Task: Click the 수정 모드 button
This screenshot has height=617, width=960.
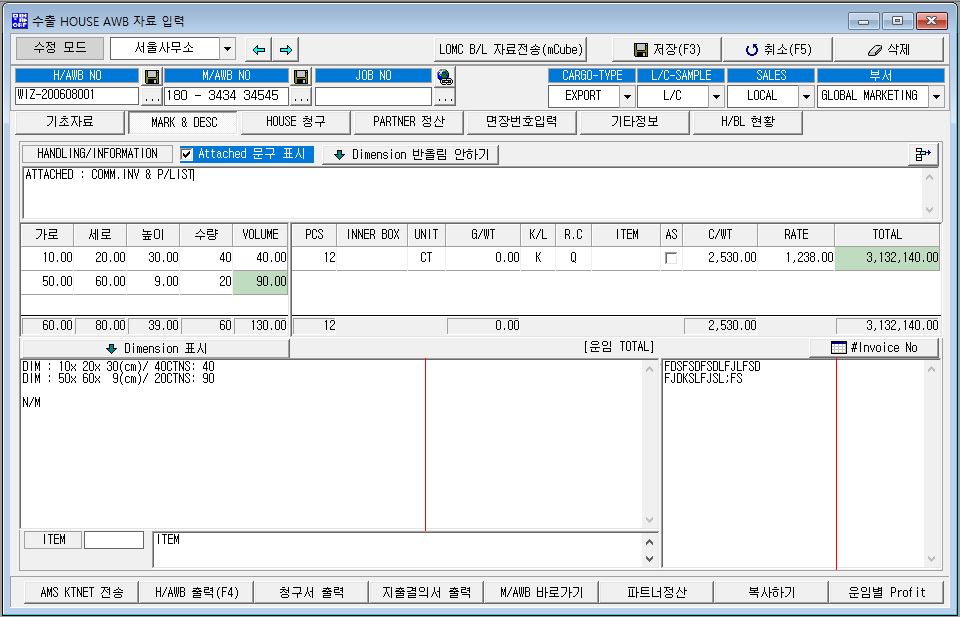Action: coord(60,48)
